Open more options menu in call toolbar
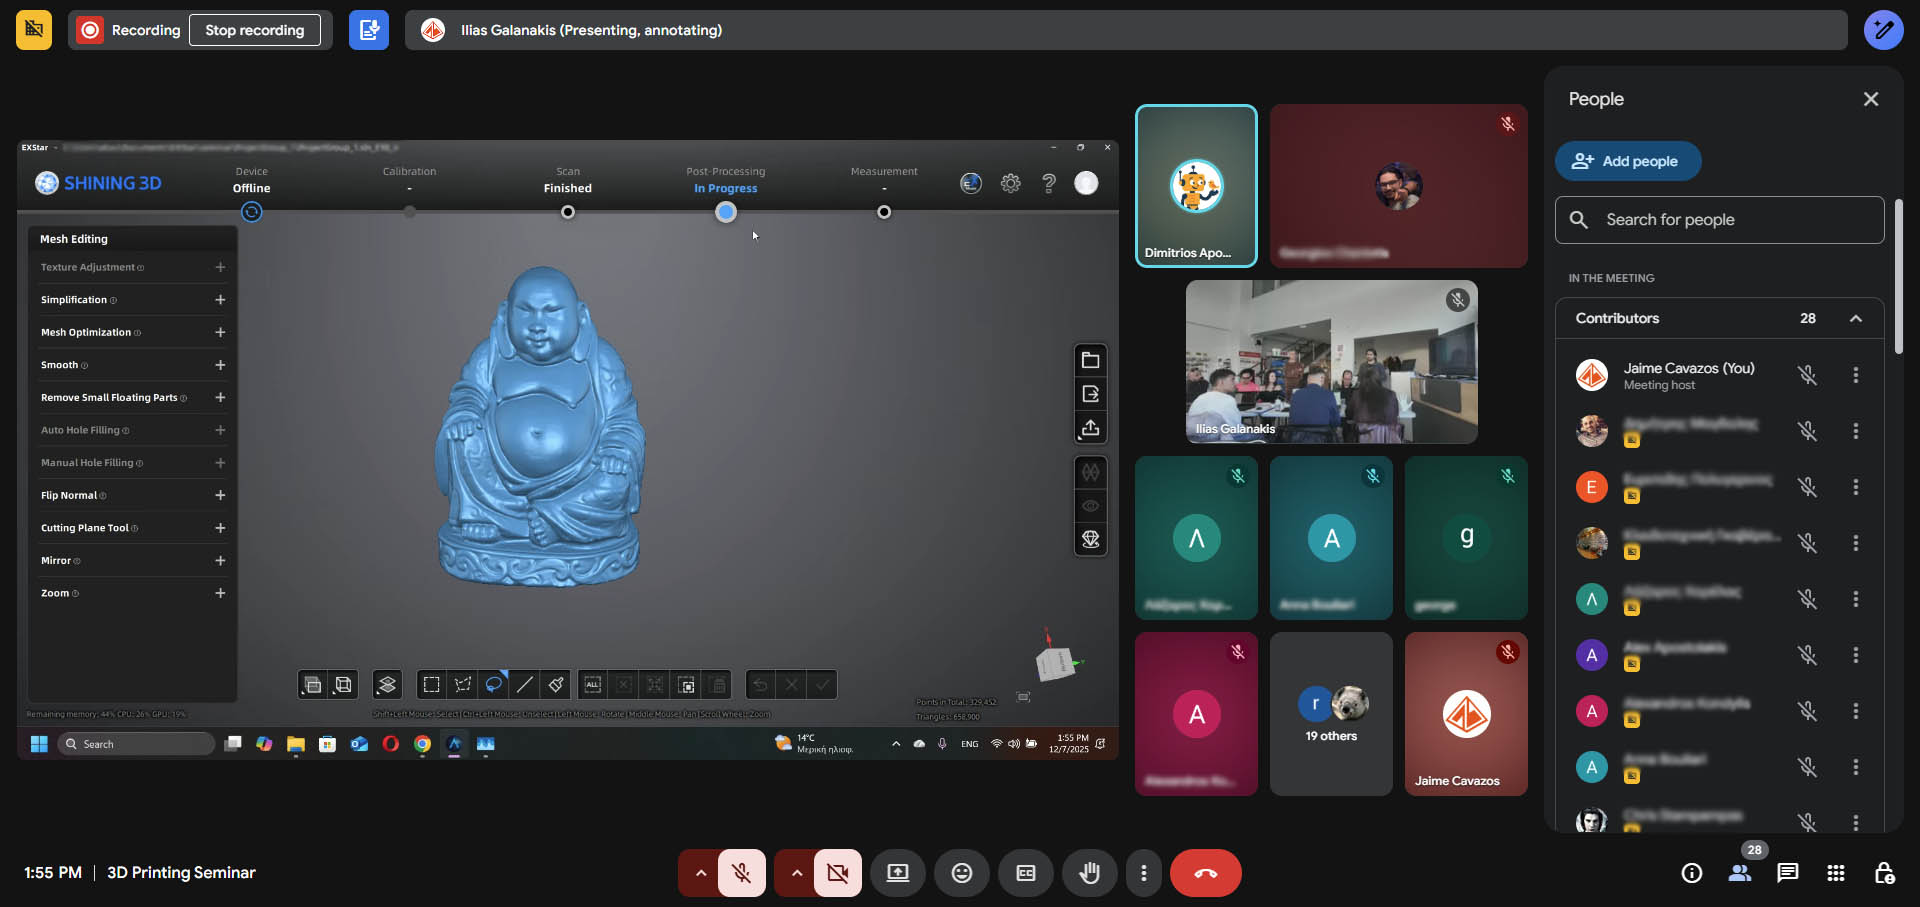This screenshot has height=907, width=1920. click(x=1143, y=873)
